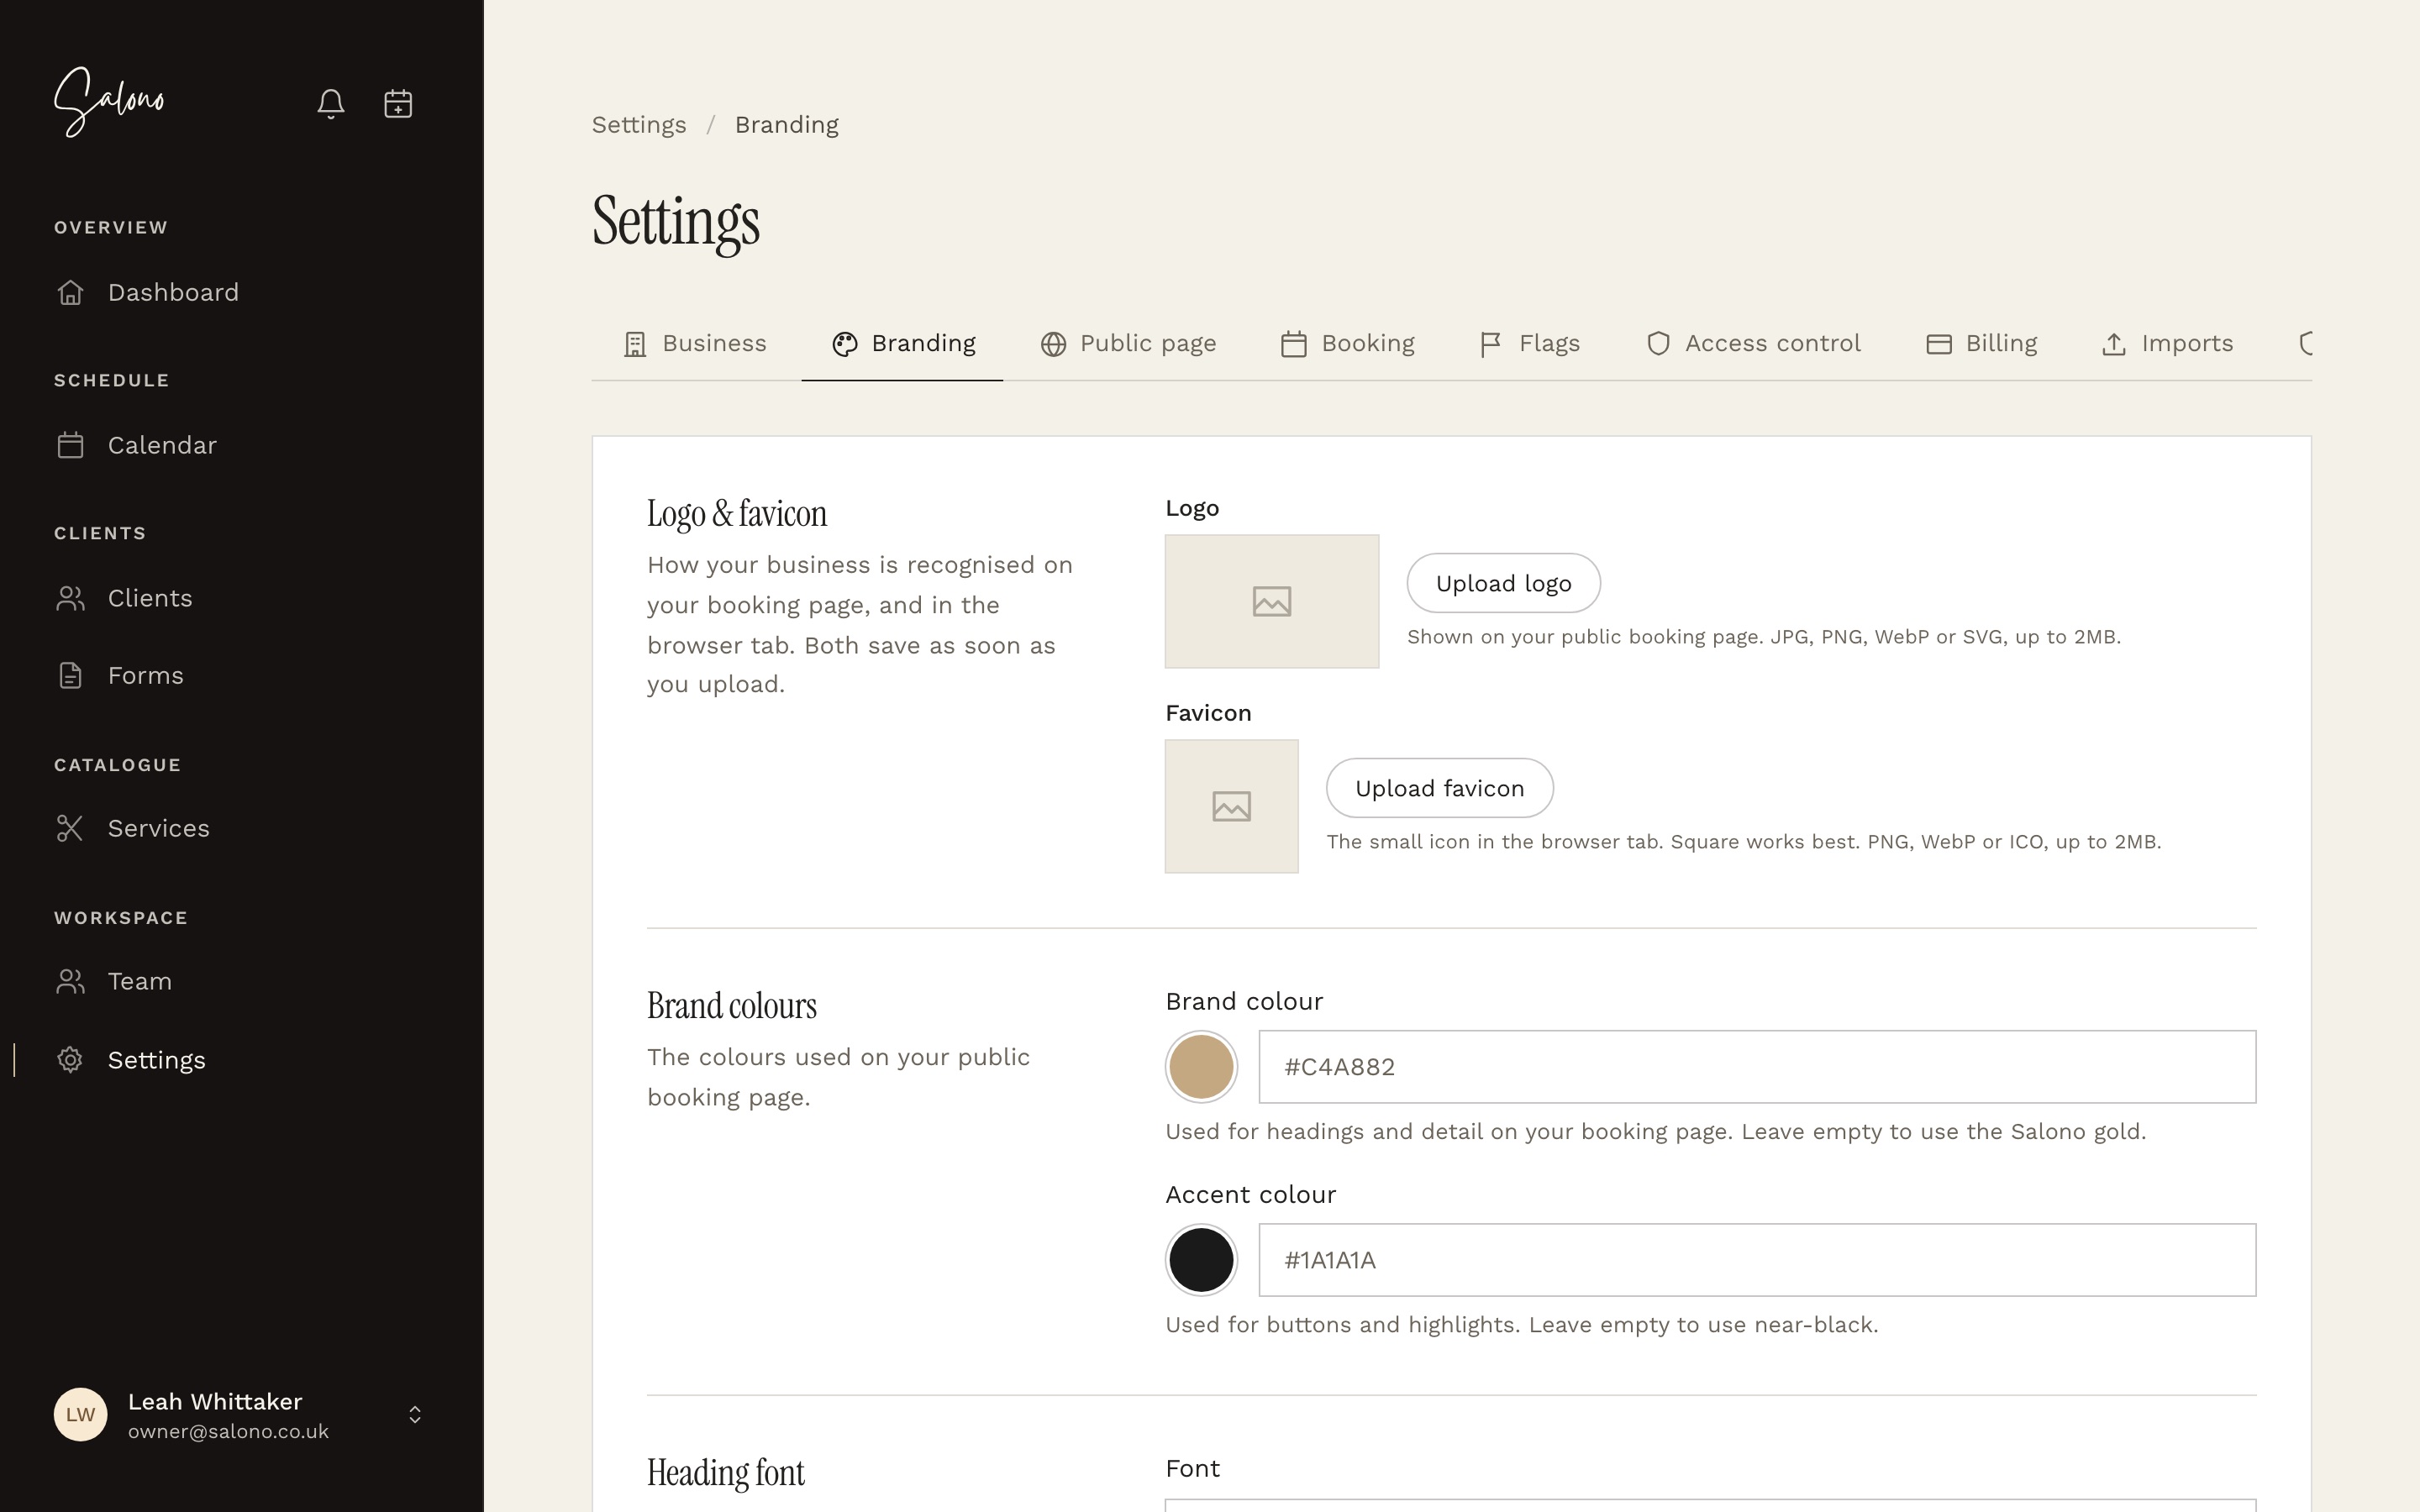Go to the Booking tab
This screenshot has width=2420, height=1512.
point(1348,344)
